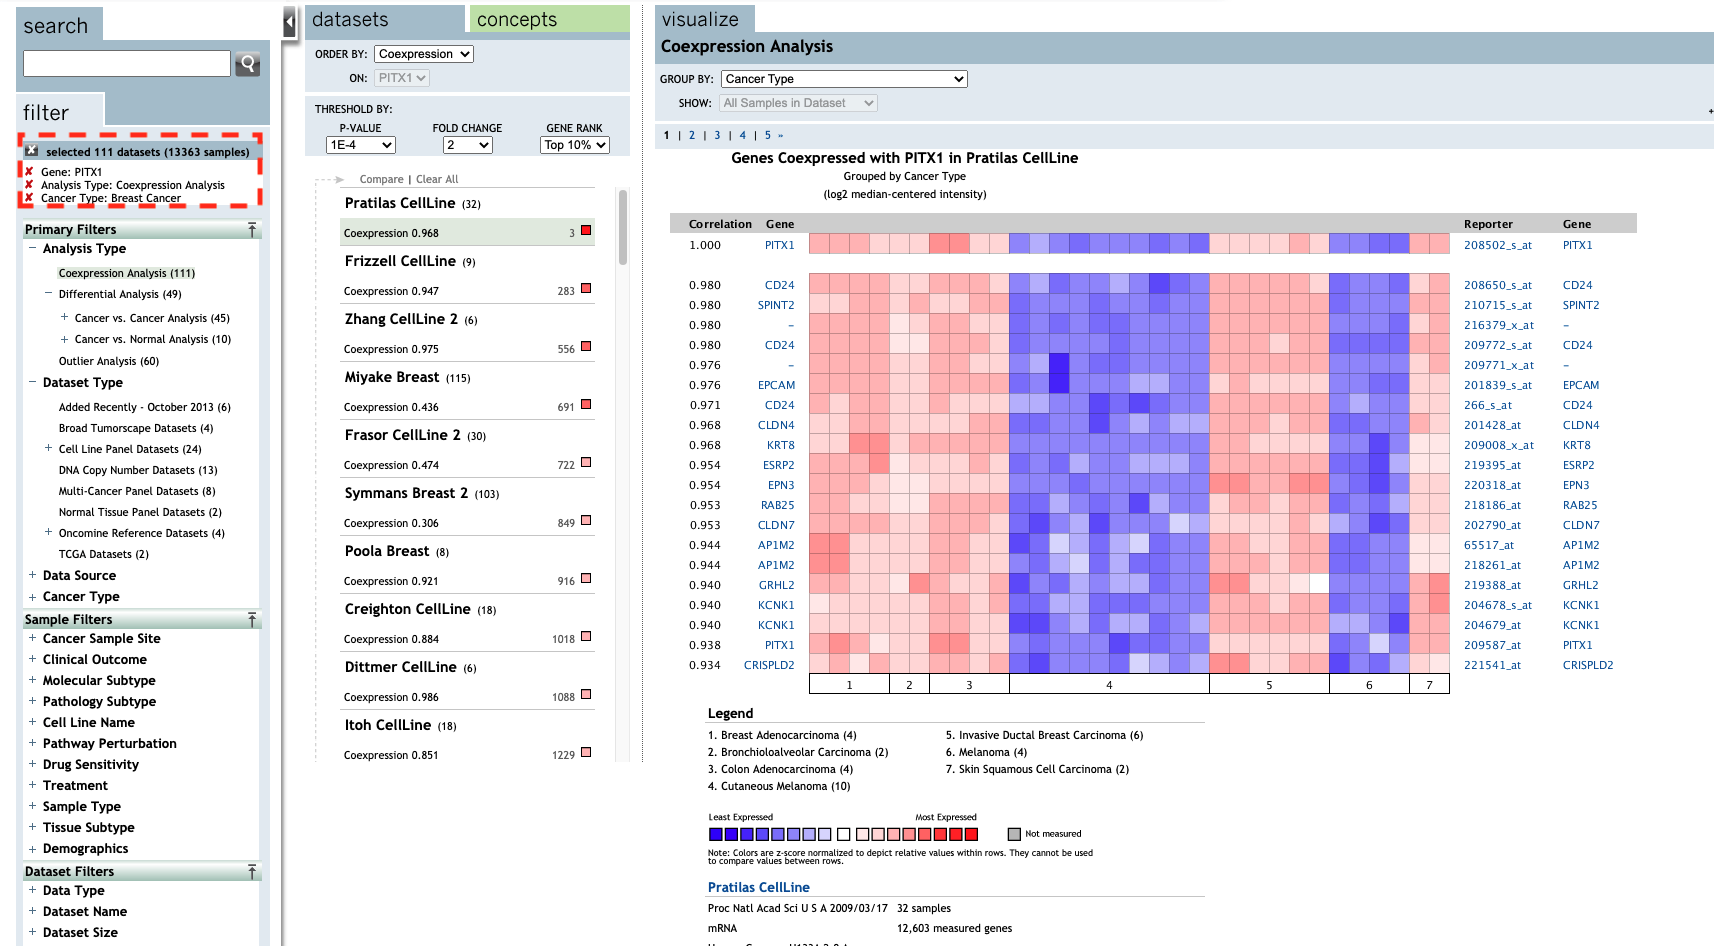
Task: Collapse the Dataset Type filter node
Action: click(32, 382)
